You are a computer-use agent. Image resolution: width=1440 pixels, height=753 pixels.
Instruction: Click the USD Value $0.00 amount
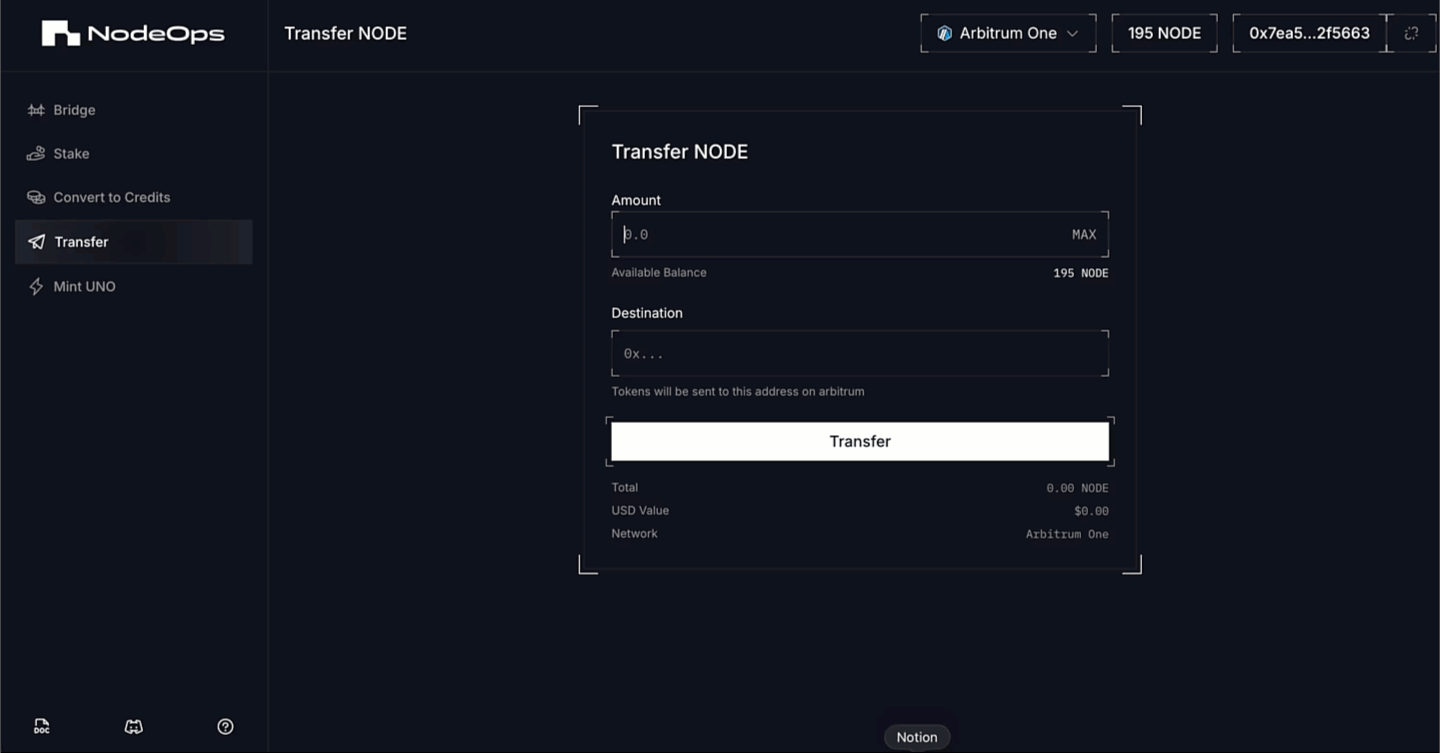(1091, 511)
